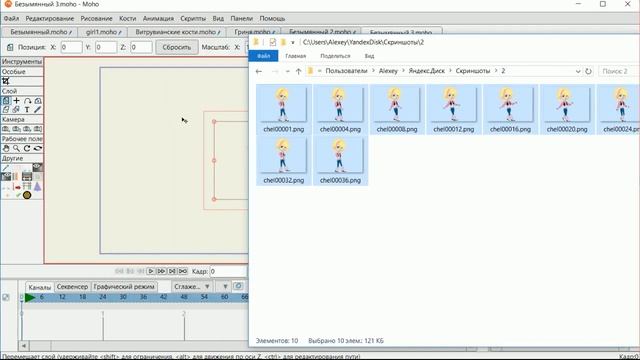The image size is (640, 360).
Task: Go up one folder in Explorer
Action: [x=298, y=71]
